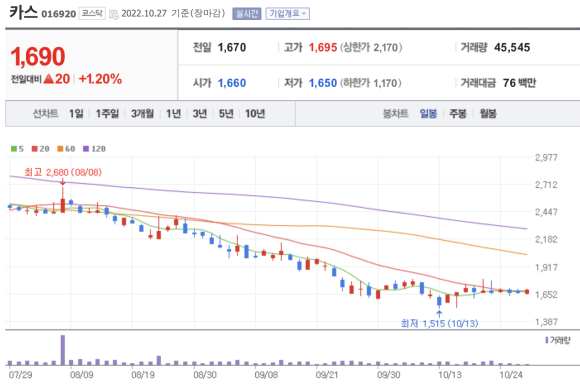
Task: Click the tallest volume bar near 08/08
Action: click(x=63, y=350)
